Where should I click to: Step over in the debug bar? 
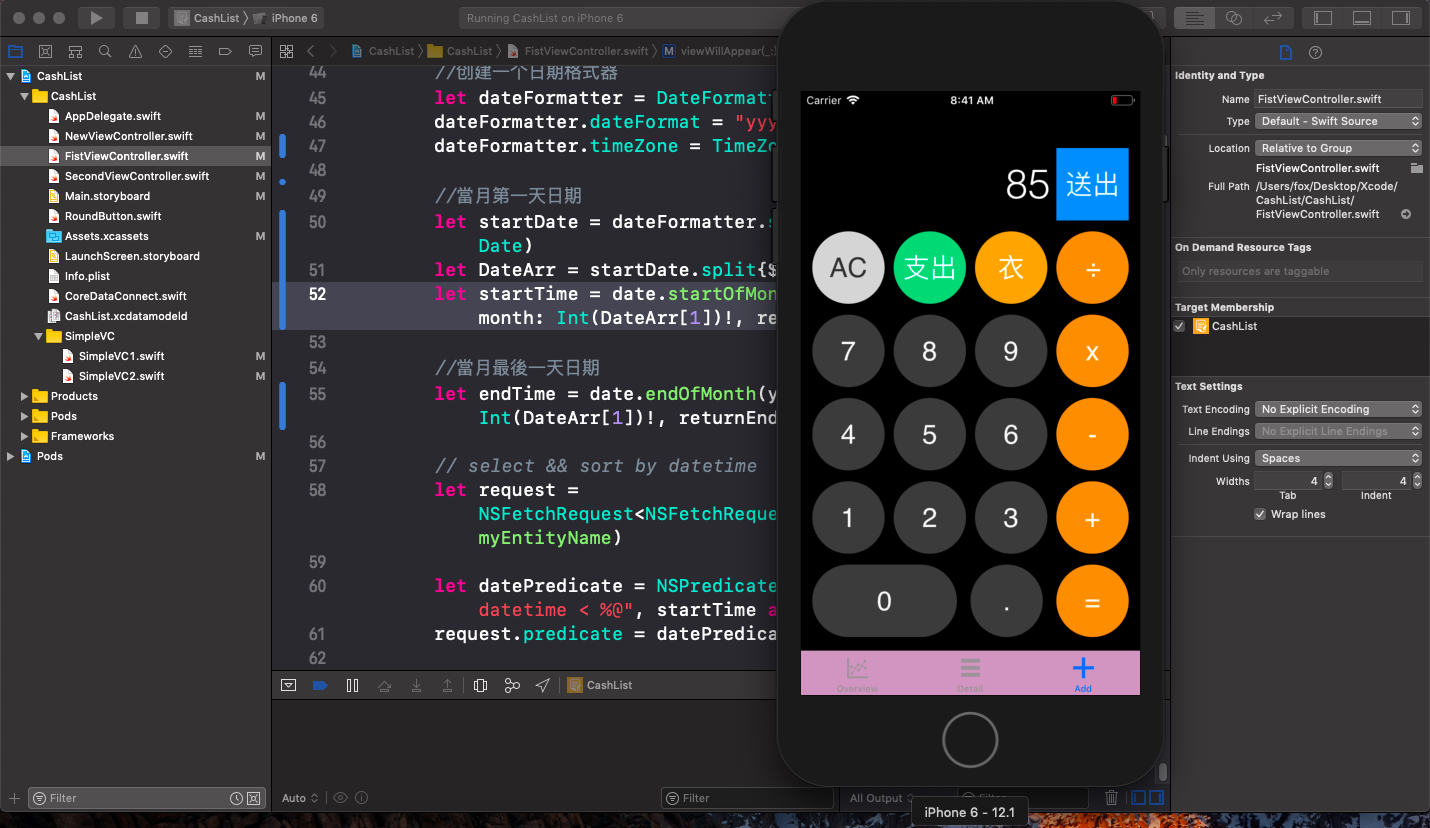tap(384, 685)
